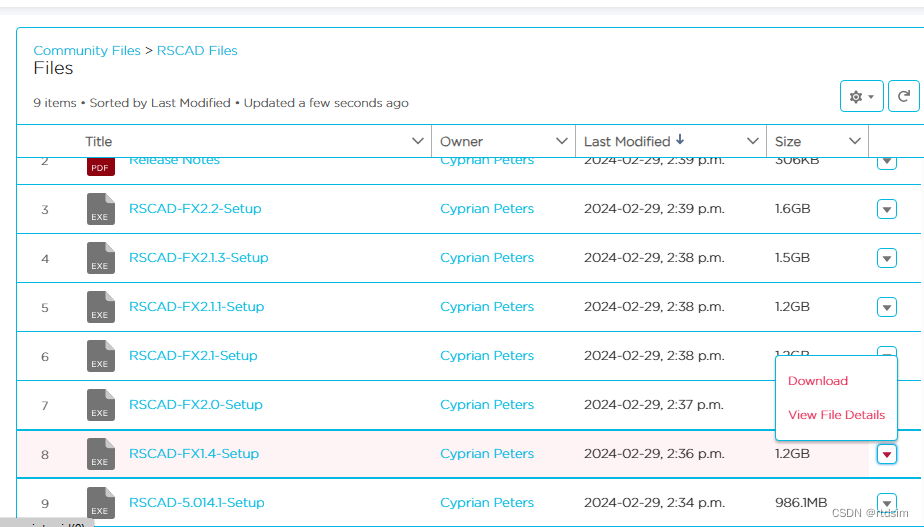This screenshot has height=527, width=924.
Task: Show actions for RSCAD-5.014.1-Setup row
Action: [x=886, y=502]
